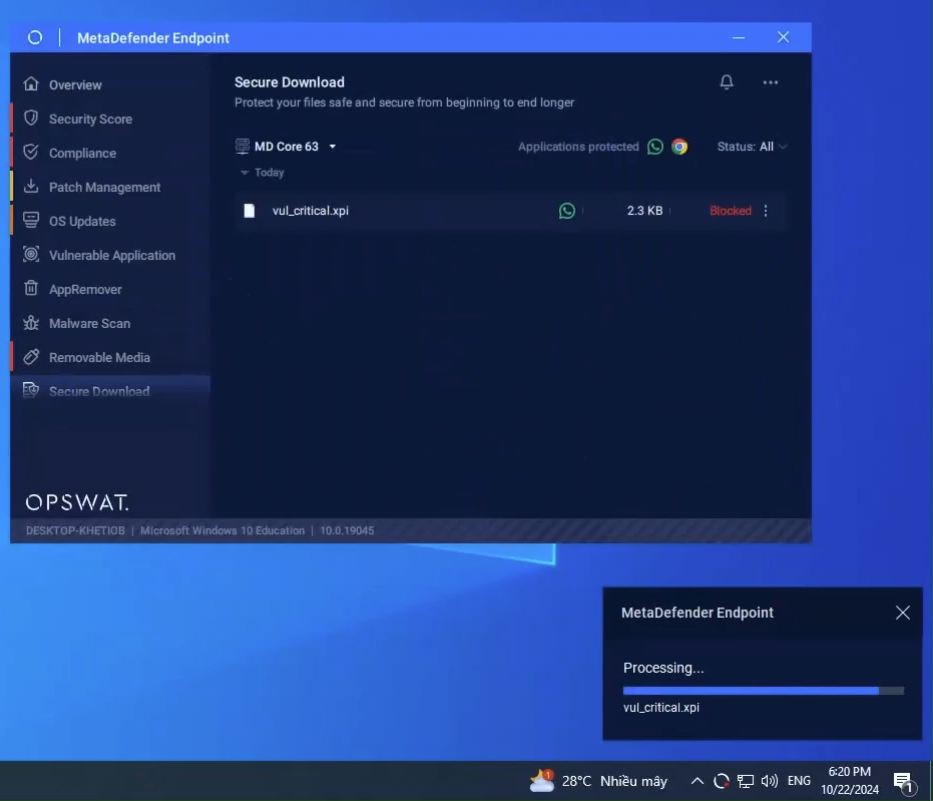Screen dimensions: 933x801
Task: Close the MetaDefender Endpoint window
Action: 783,37
